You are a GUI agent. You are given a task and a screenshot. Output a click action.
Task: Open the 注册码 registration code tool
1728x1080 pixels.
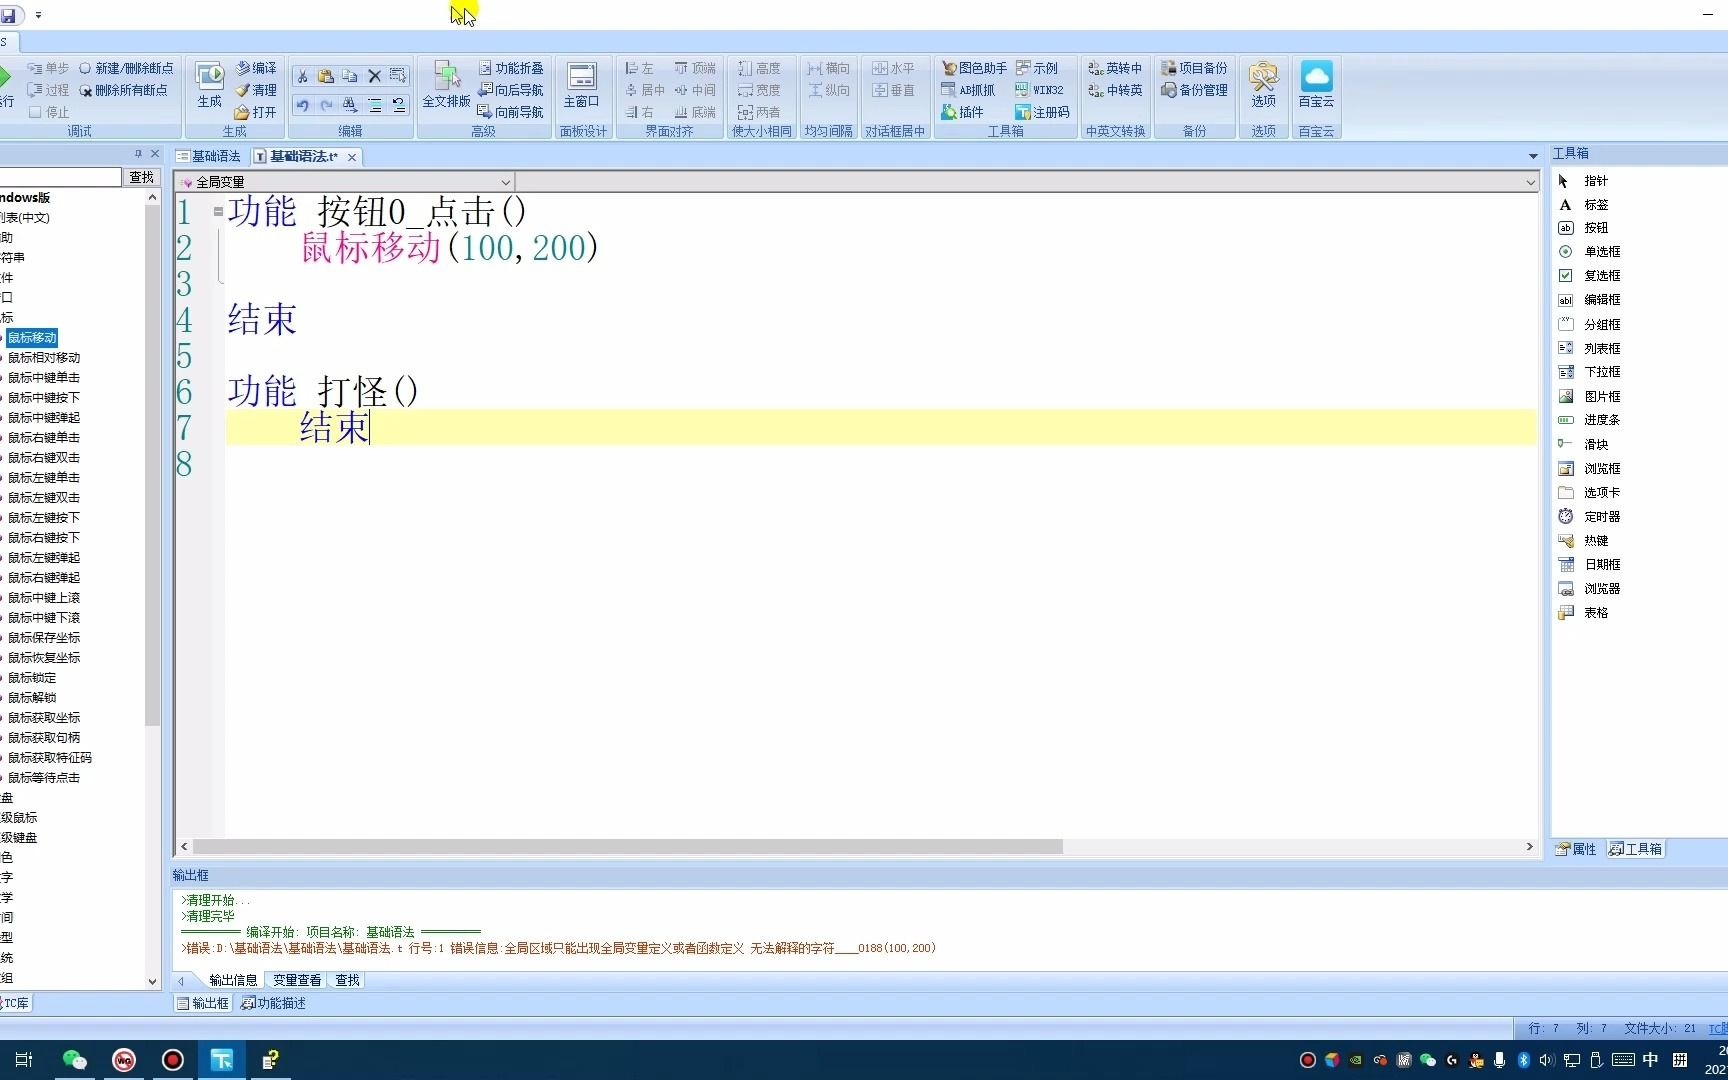(x=1043, y=112)
